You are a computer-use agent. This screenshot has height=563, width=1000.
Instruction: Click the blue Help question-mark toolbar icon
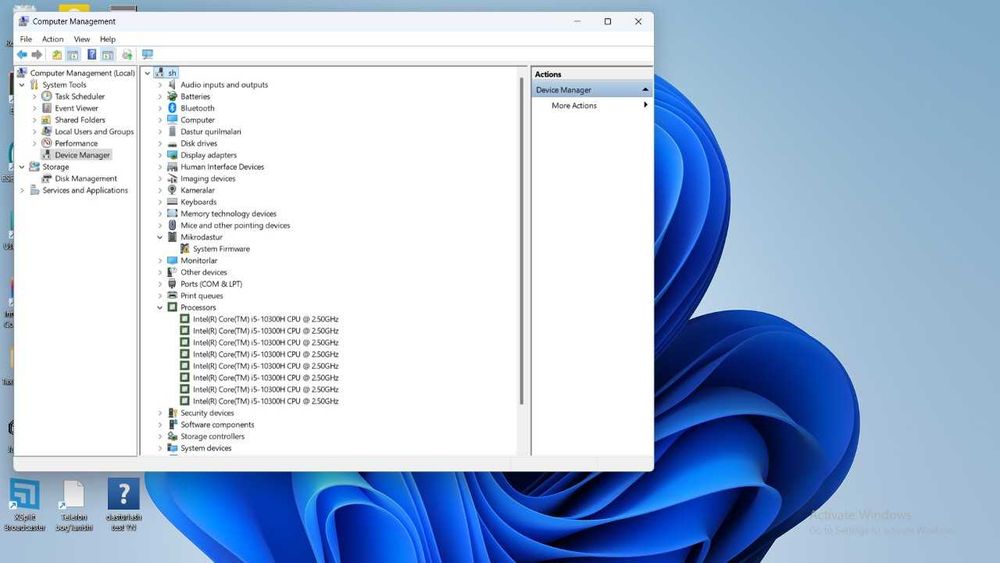pos(92,55)
